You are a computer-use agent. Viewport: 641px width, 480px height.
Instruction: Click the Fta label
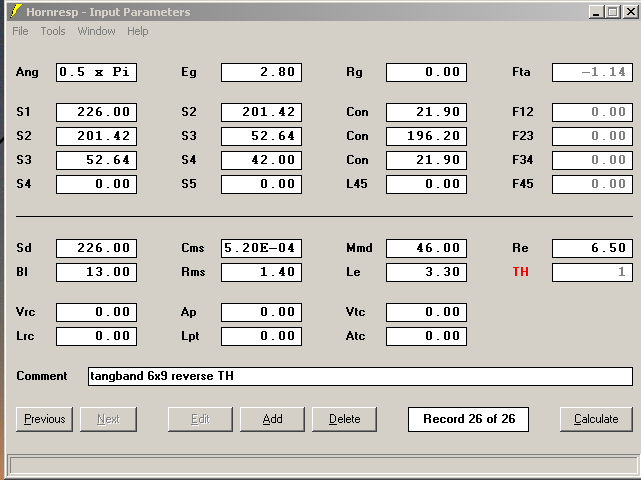pyautogui.click(x=521, y=72)
